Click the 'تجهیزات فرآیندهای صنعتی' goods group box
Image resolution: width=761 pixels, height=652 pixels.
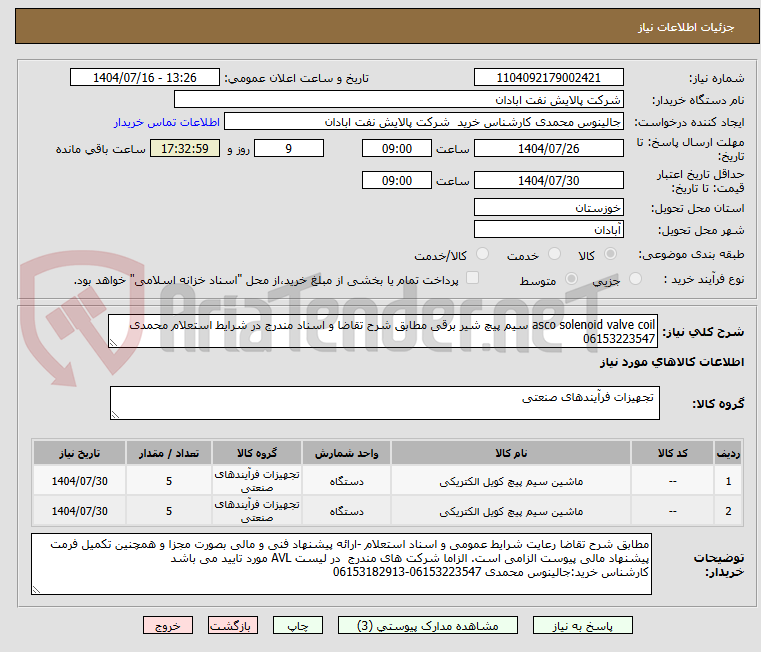tap(384, 404)
